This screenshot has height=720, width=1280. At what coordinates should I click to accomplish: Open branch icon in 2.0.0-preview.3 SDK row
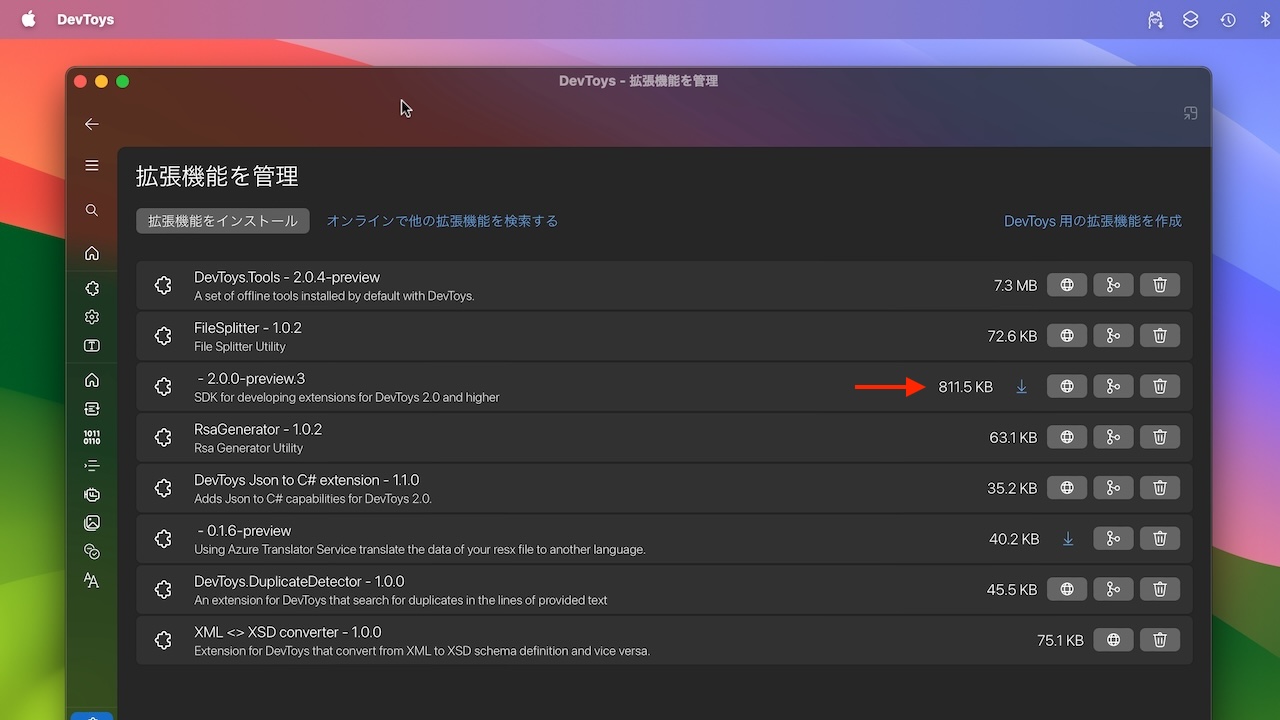[x=1113, y=387]
